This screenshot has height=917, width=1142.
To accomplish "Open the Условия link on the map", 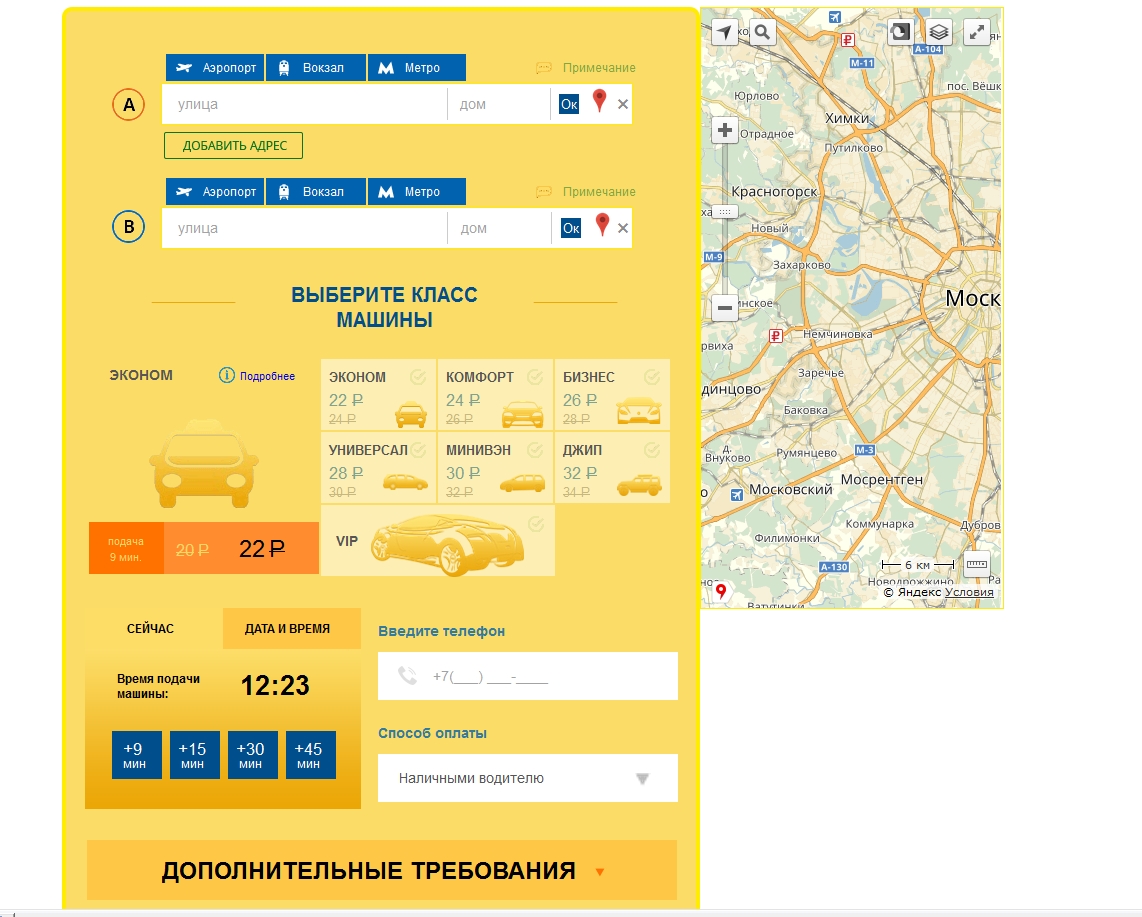I will tap(969, 592).
